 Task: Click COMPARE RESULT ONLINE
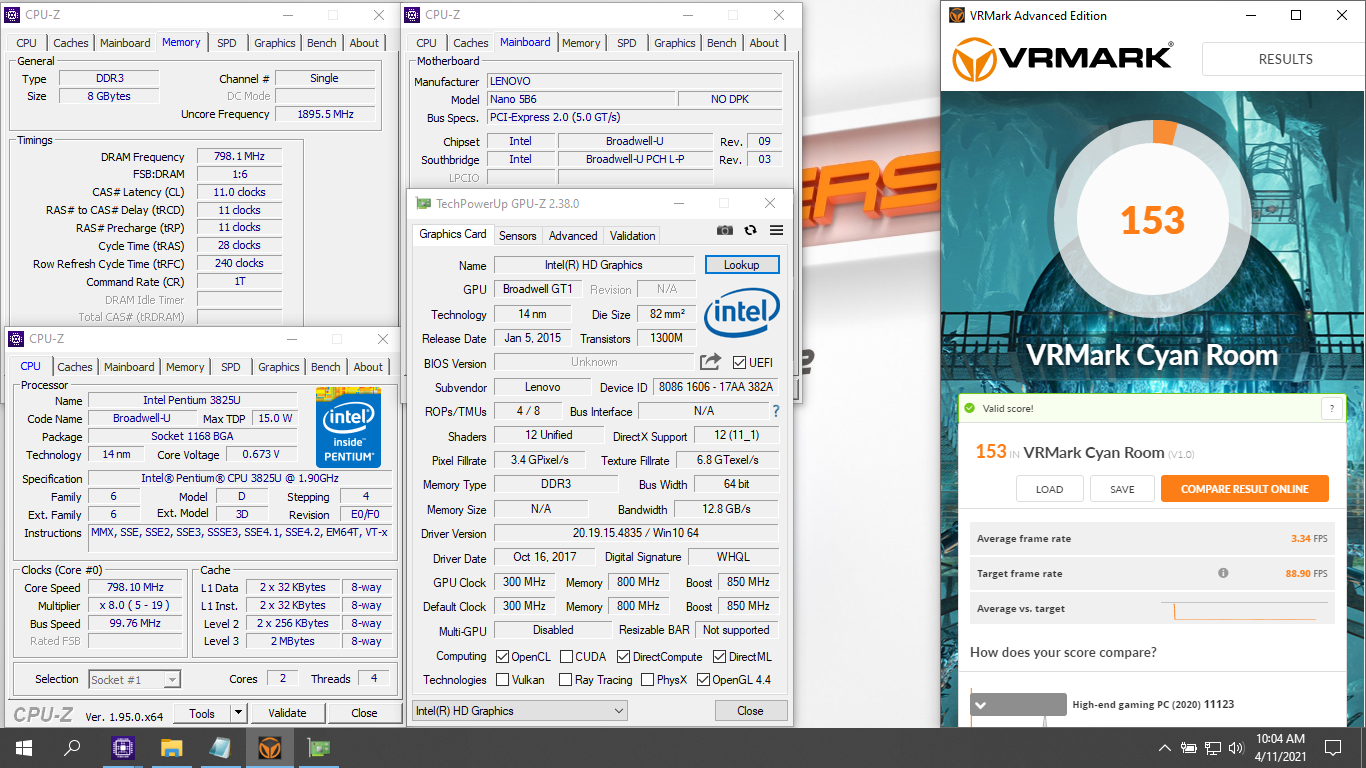[1244, 489]
